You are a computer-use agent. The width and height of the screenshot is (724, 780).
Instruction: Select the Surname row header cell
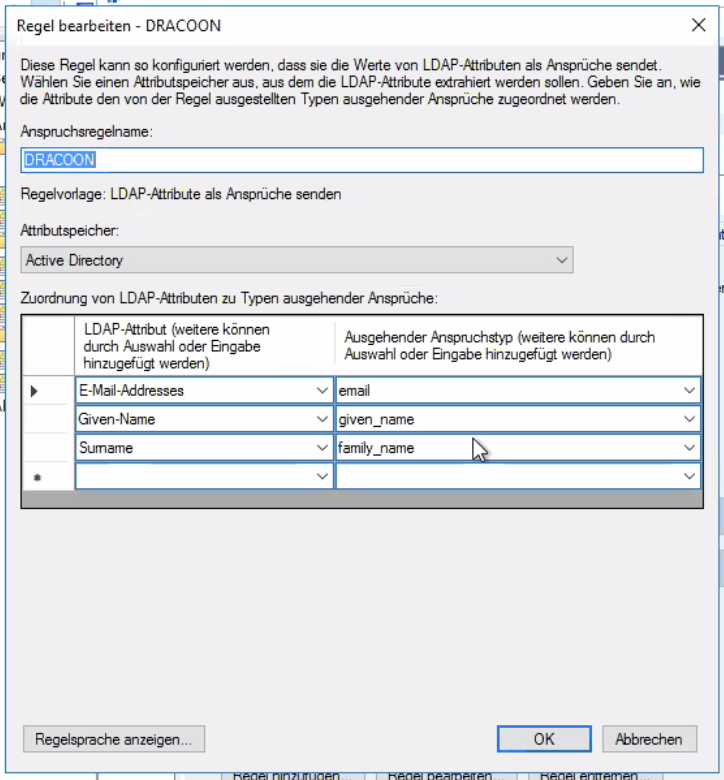tap(48, 448)
